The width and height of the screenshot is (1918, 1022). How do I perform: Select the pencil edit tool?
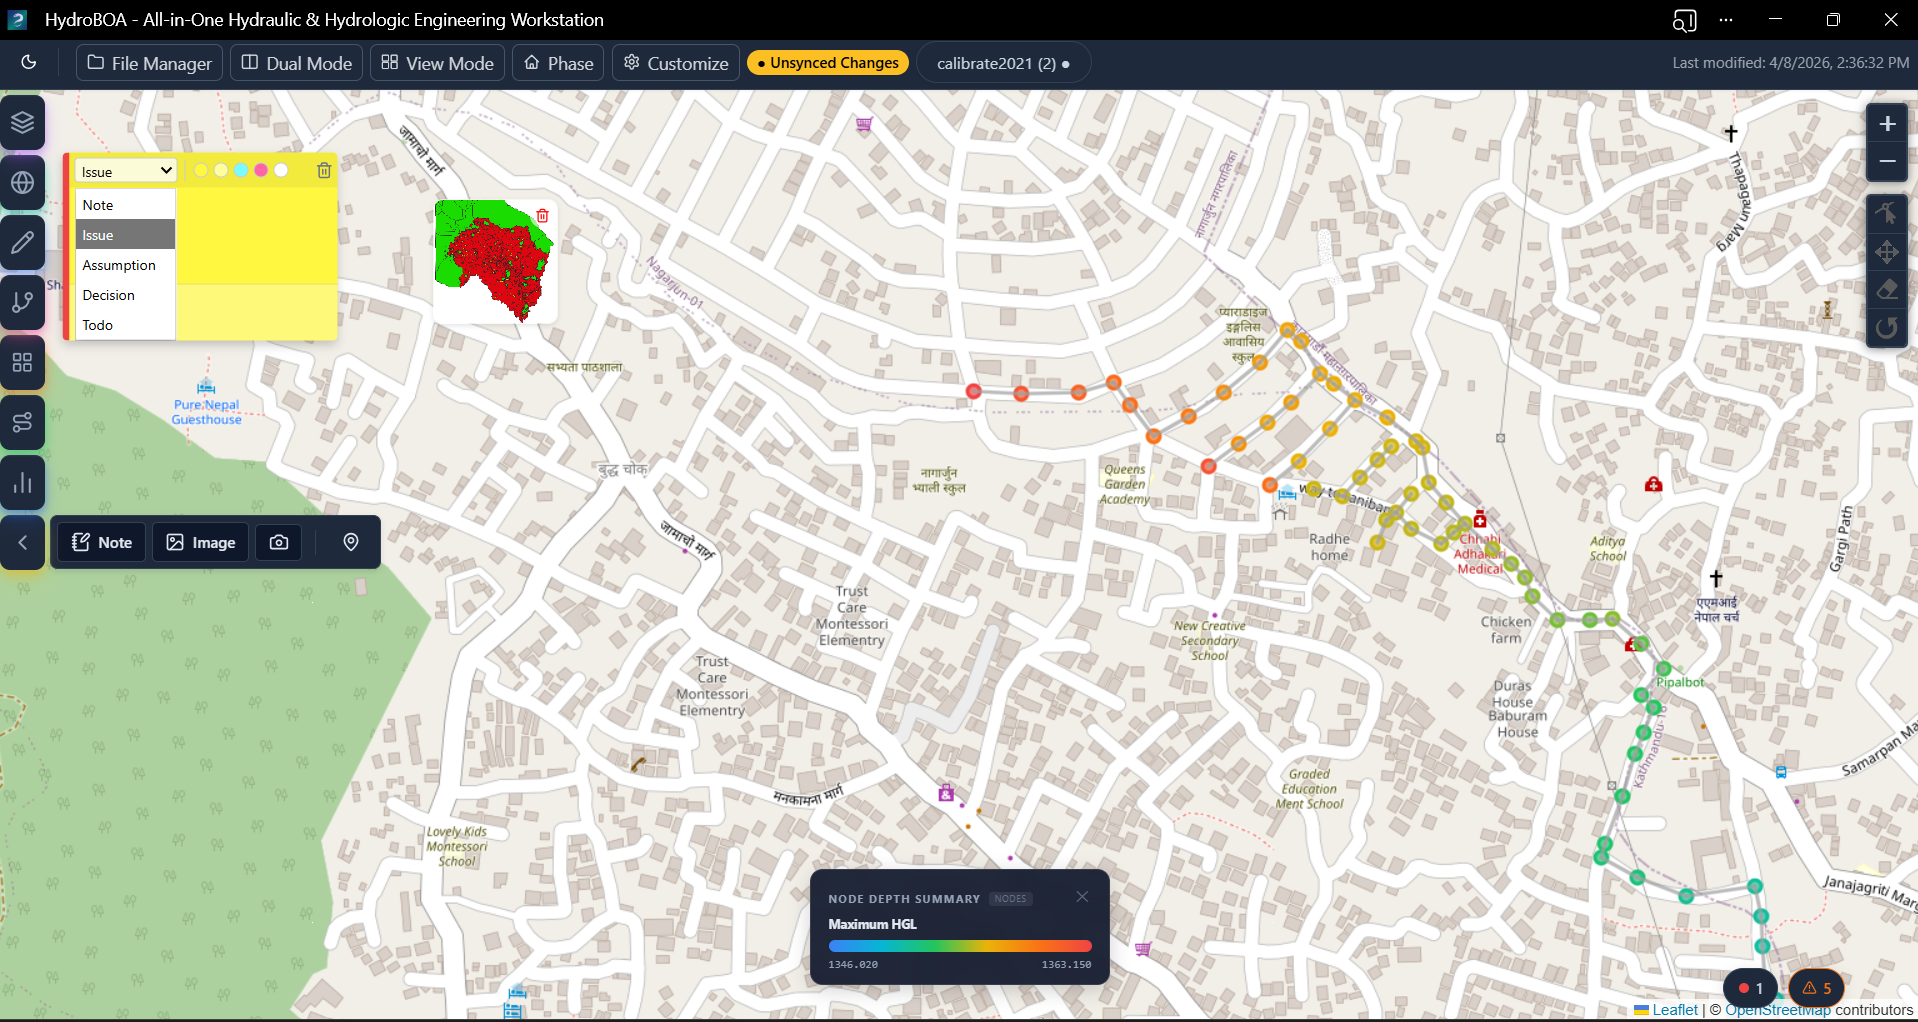point(22,243)
